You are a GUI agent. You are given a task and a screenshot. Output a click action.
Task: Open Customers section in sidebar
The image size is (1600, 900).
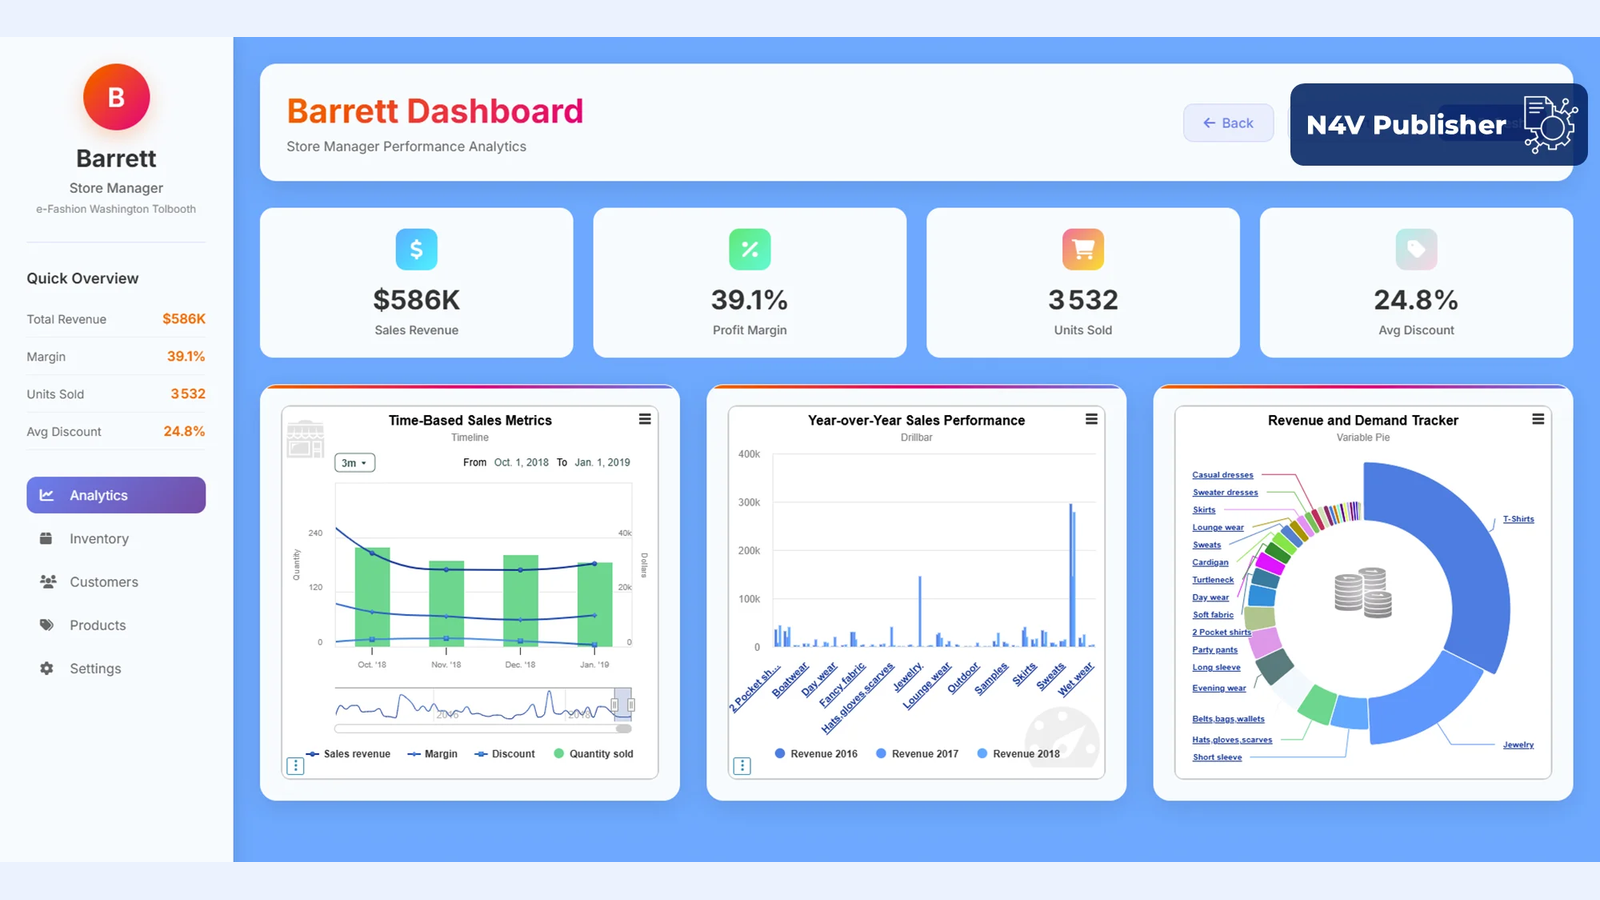103,582
